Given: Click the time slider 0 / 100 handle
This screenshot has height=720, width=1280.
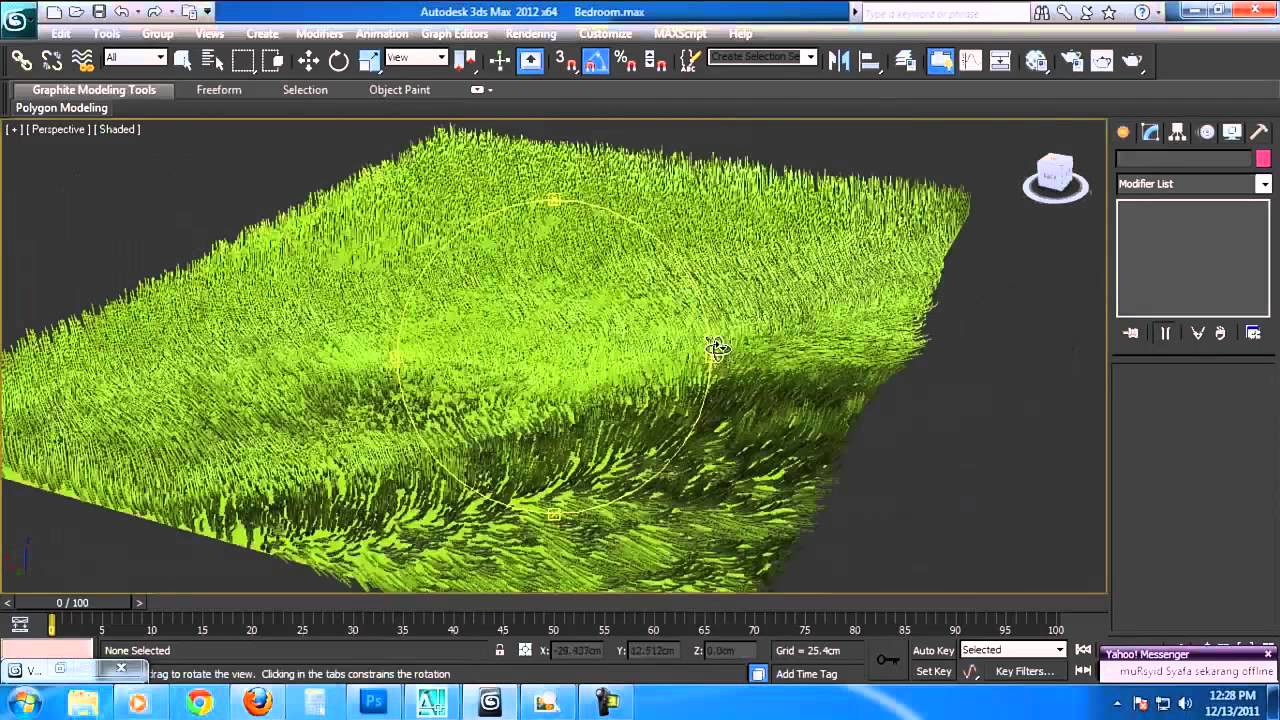Looking at the screenshot, I should [x=72, y=603].
